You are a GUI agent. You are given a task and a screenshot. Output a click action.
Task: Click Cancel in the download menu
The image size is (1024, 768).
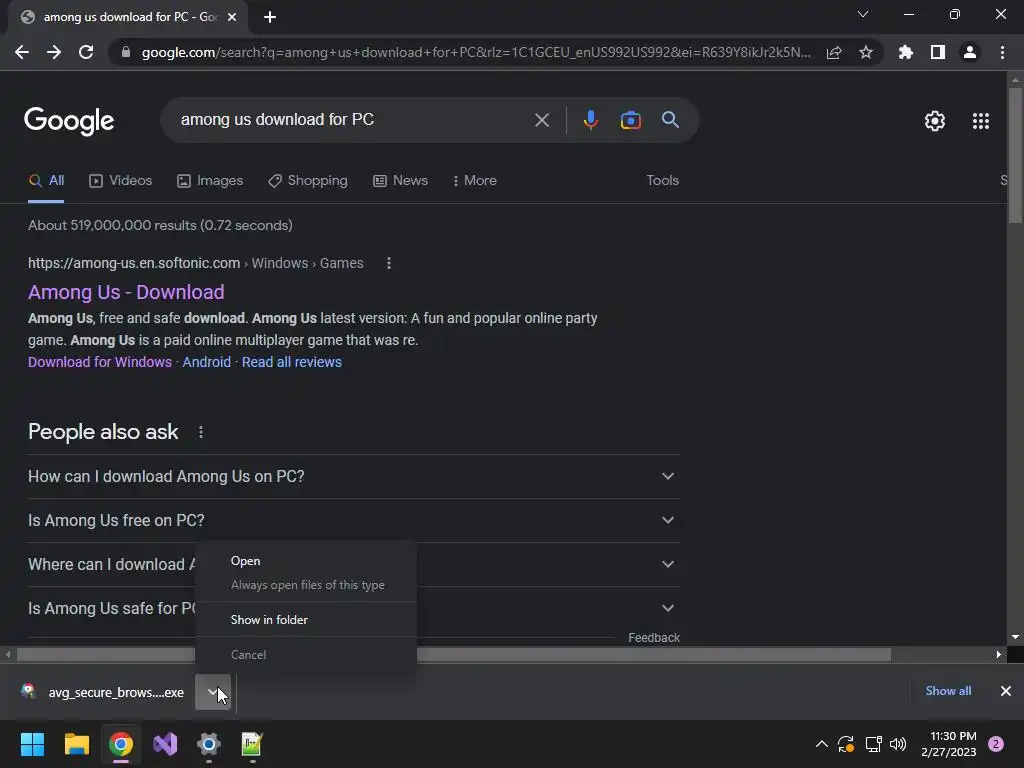coord(306,654)
